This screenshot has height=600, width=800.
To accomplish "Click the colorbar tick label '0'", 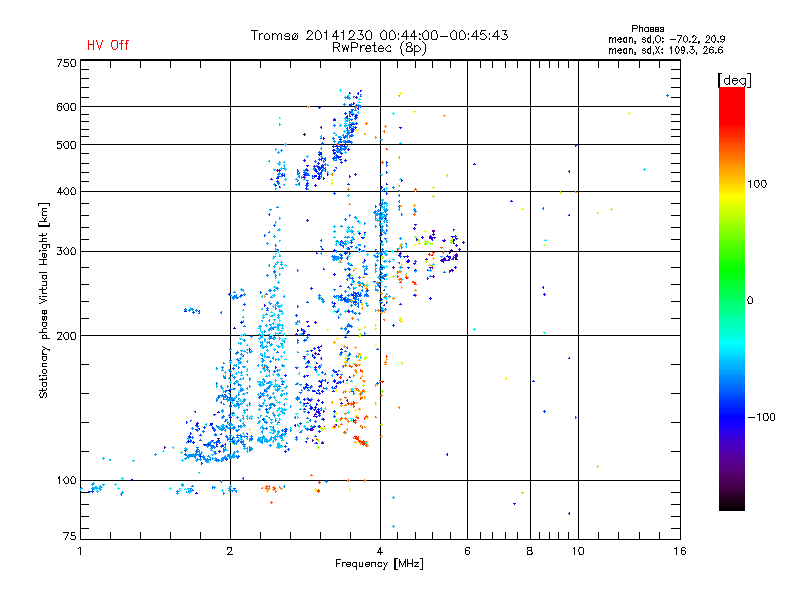I will point(750,301).
